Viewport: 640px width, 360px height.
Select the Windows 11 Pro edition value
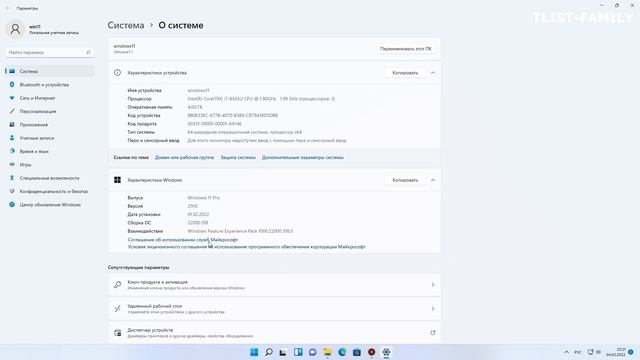204,198
